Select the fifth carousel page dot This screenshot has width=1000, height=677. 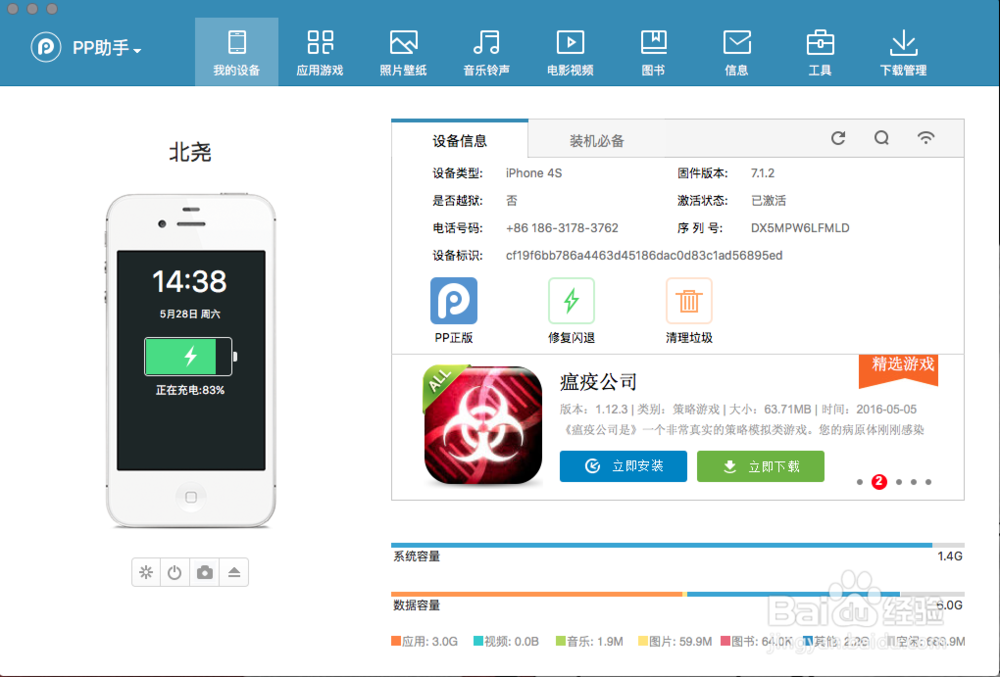(x=929, y=482)
